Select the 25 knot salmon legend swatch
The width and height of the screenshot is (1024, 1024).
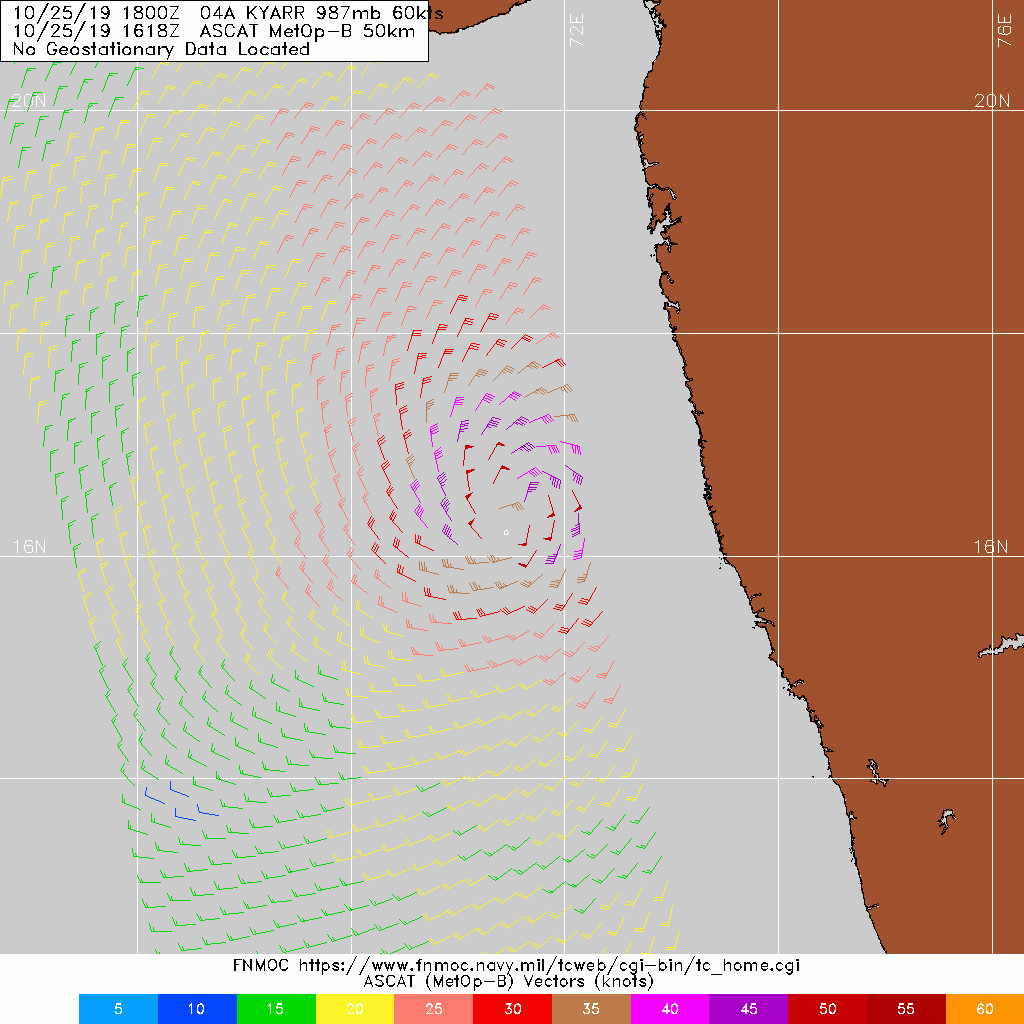click(x=434, y=1008)
